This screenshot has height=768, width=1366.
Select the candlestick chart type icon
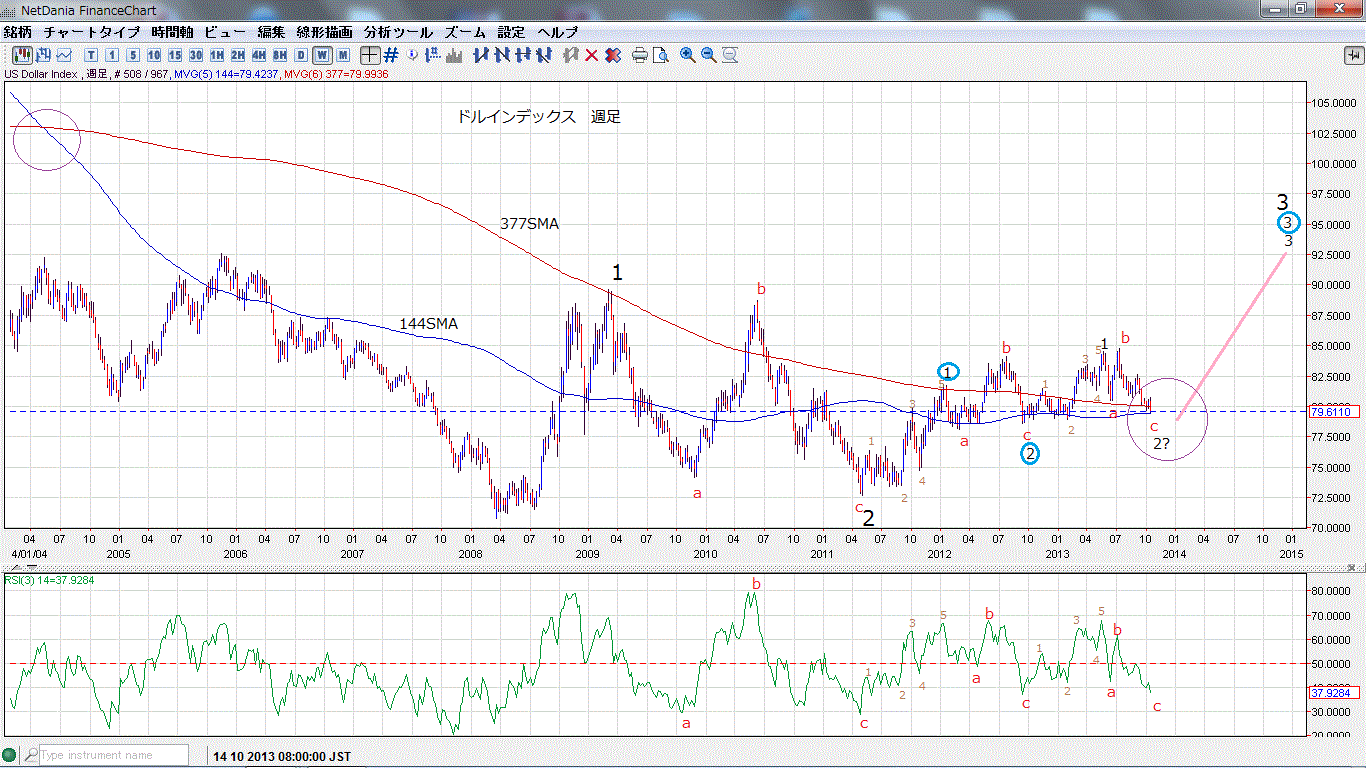(x=22, y=55)
